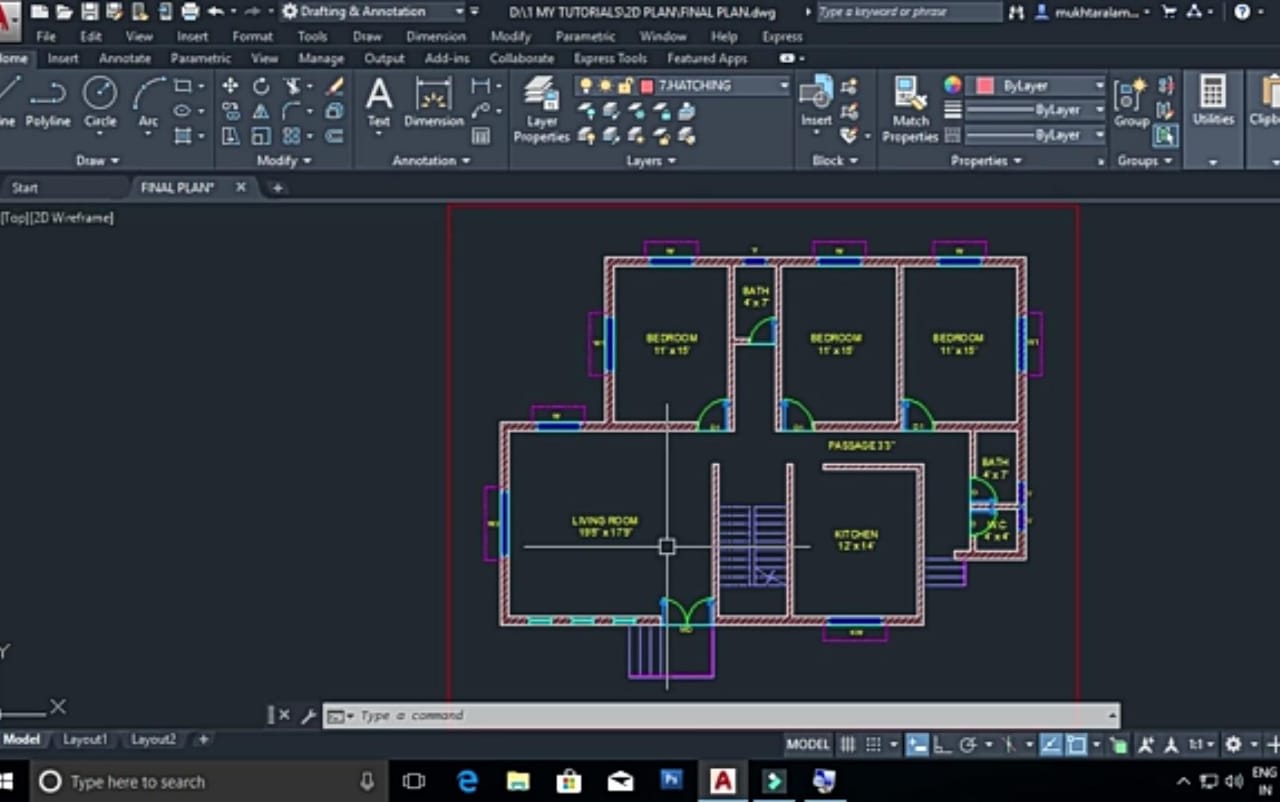Image resolution: width=1280 pixels, height=802 pixels.
Task: Click the Group button in Groups panel
Action: (1130, 100)
